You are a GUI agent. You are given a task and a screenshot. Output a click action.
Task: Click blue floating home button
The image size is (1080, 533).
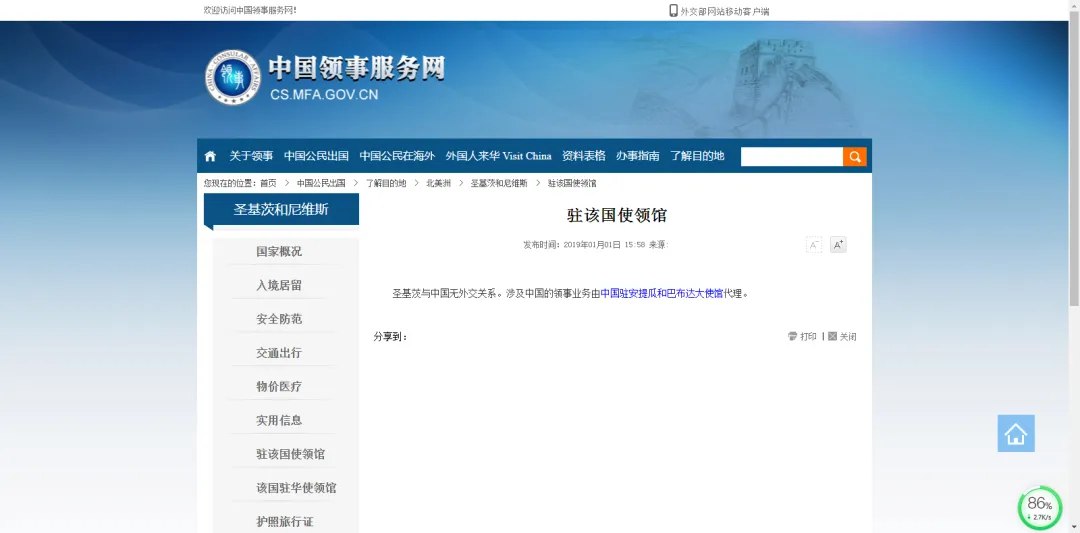click(x=1016, y=433)
